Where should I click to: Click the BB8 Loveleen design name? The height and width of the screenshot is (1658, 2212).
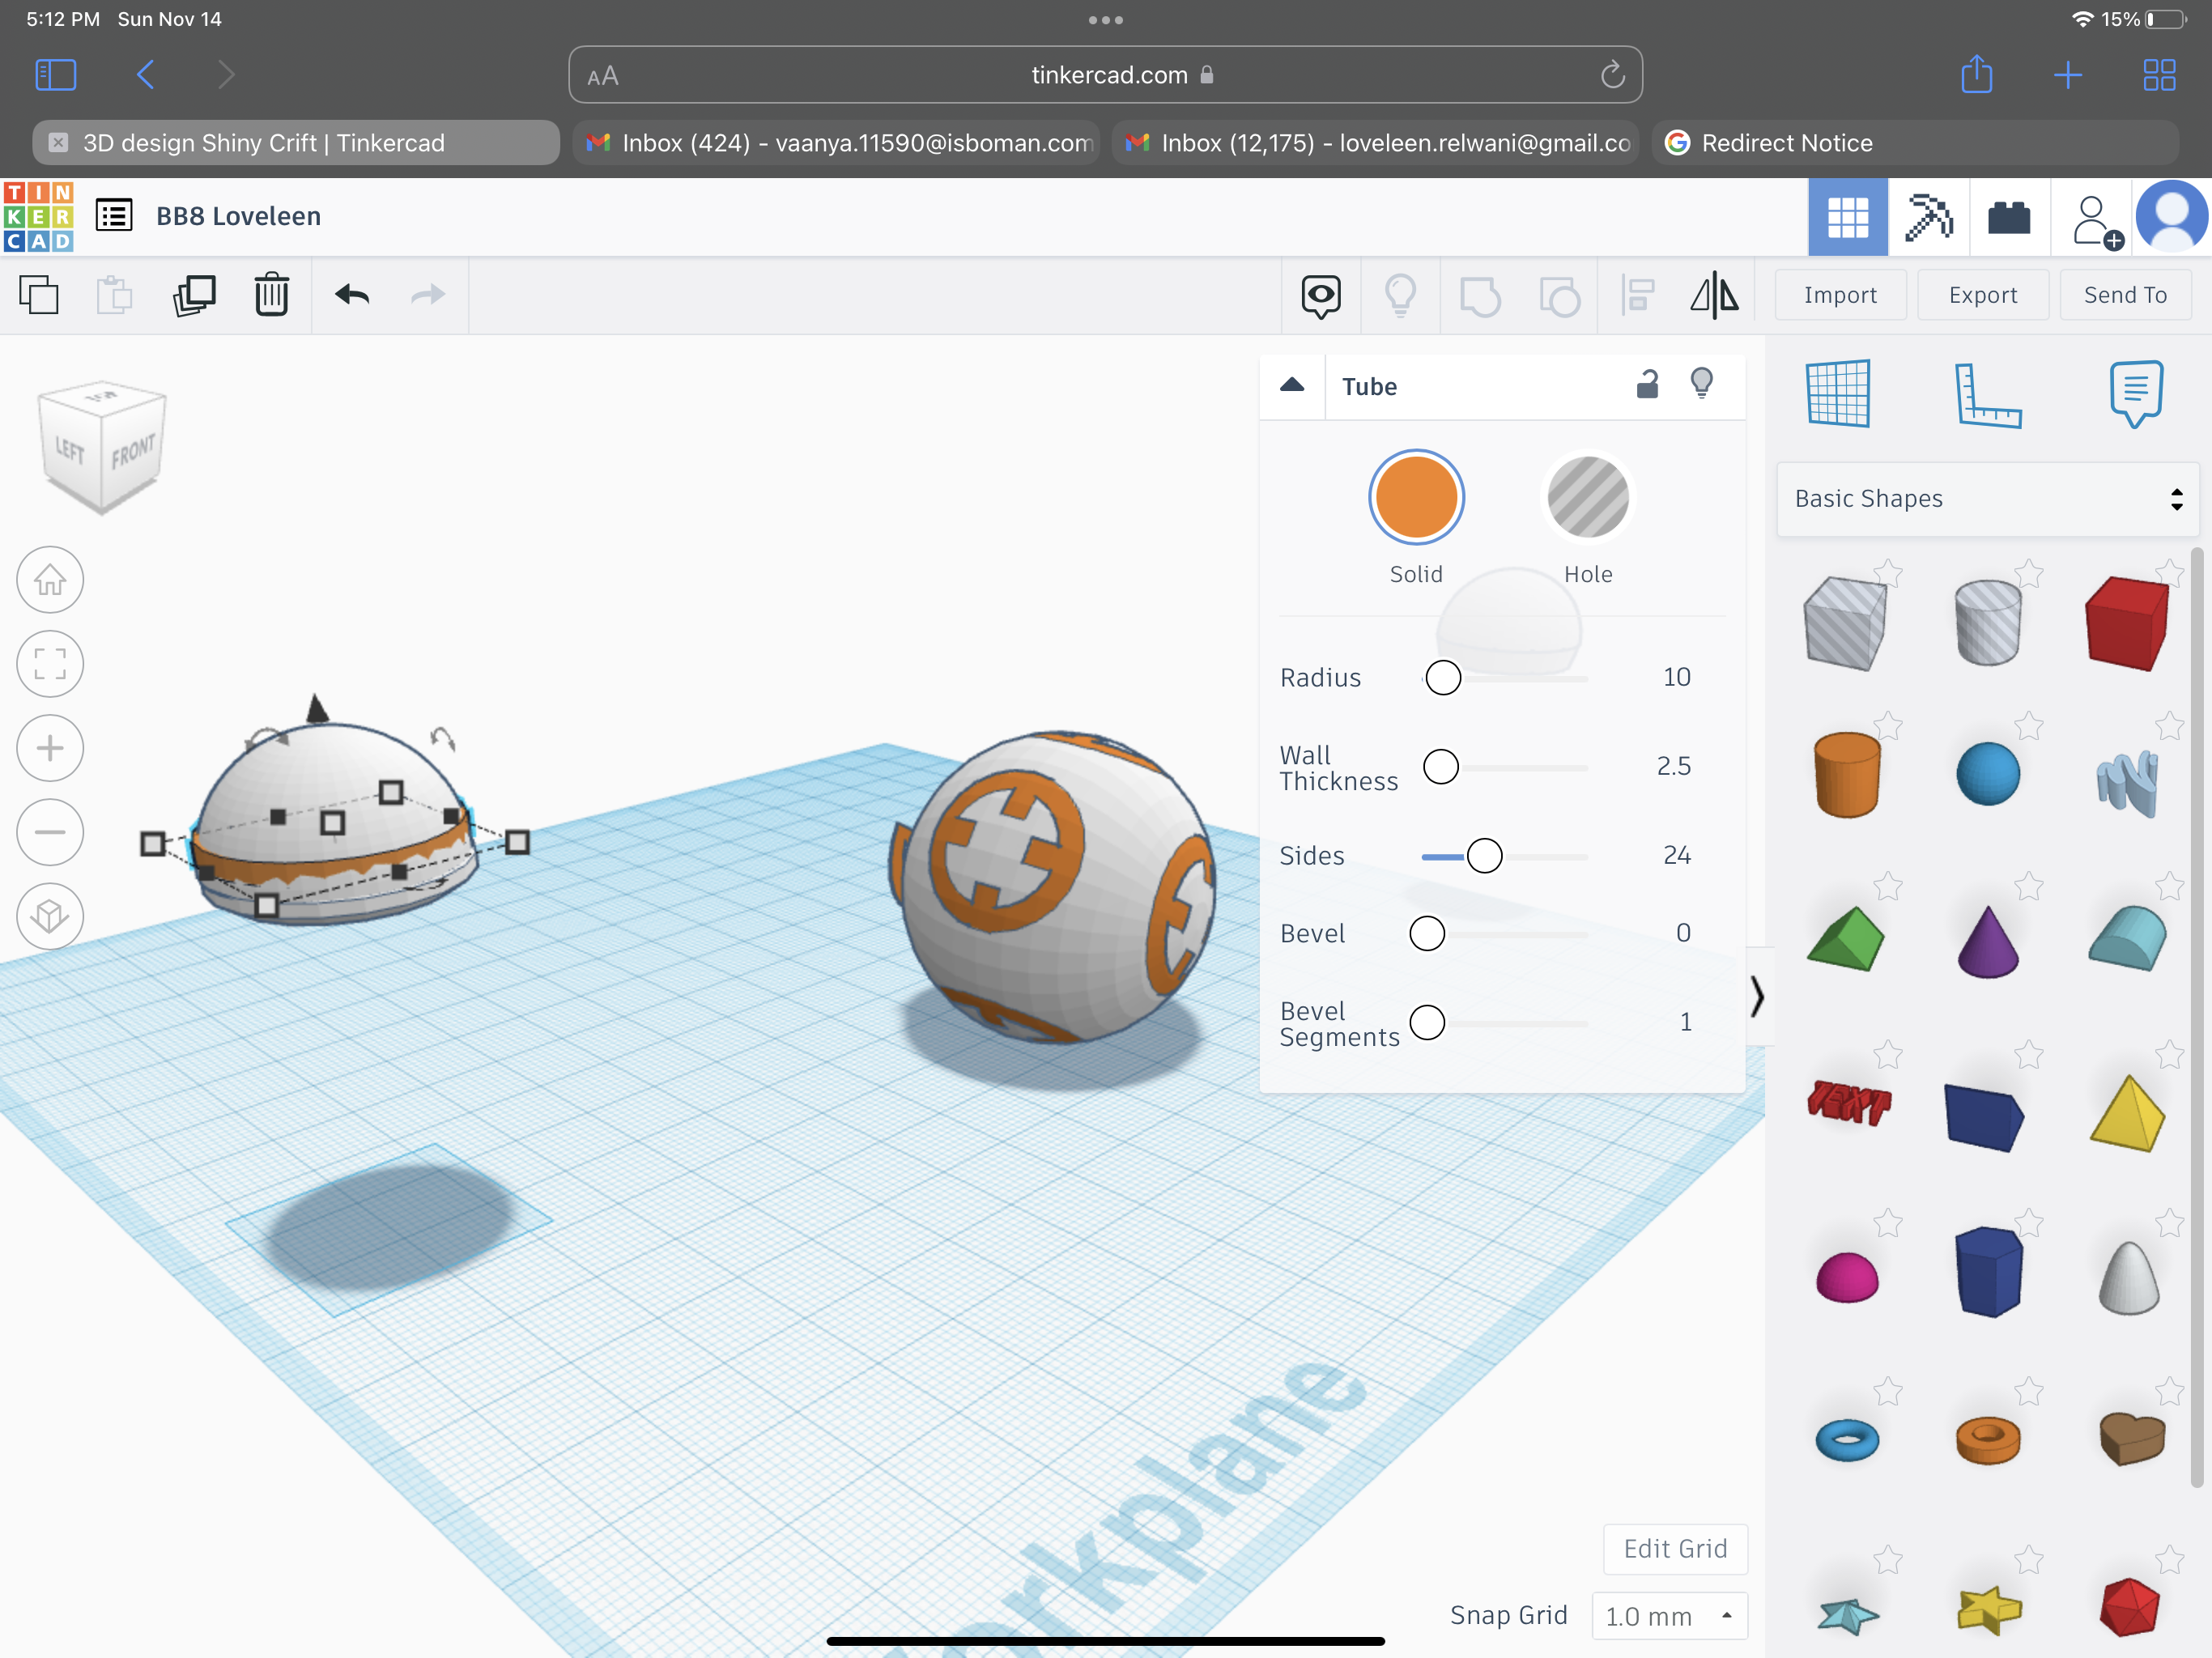point(238,216)
